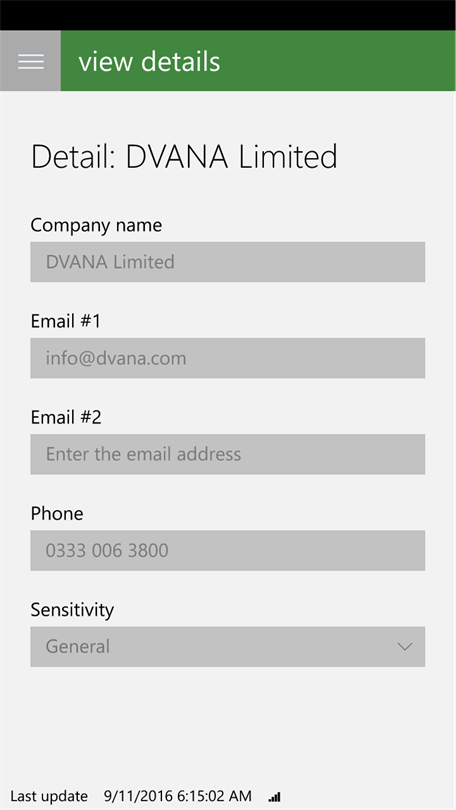Click the Company name label
Viewport: 456px width, 810px height.
click(x=96, y=225)
